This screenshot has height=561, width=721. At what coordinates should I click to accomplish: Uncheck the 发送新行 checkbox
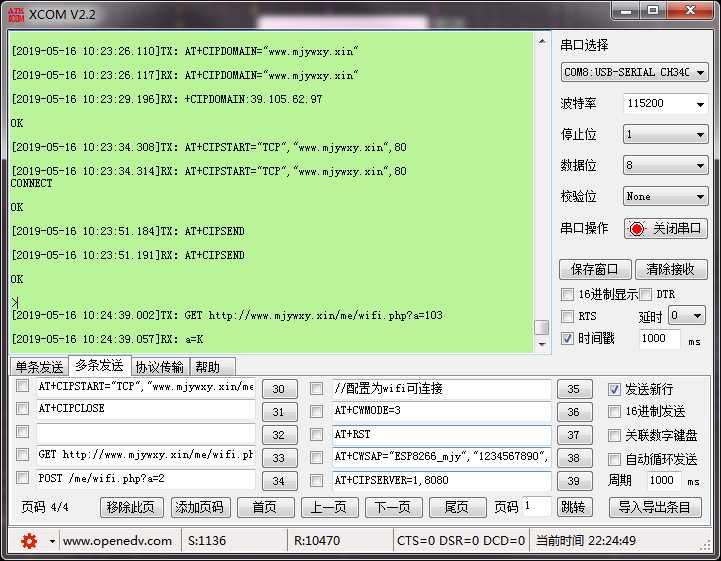pyautogui.click(x=614, y=389)
